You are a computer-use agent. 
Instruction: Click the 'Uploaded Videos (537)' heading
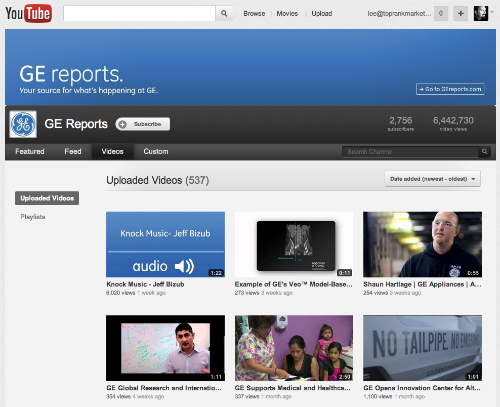click(157, 180)
